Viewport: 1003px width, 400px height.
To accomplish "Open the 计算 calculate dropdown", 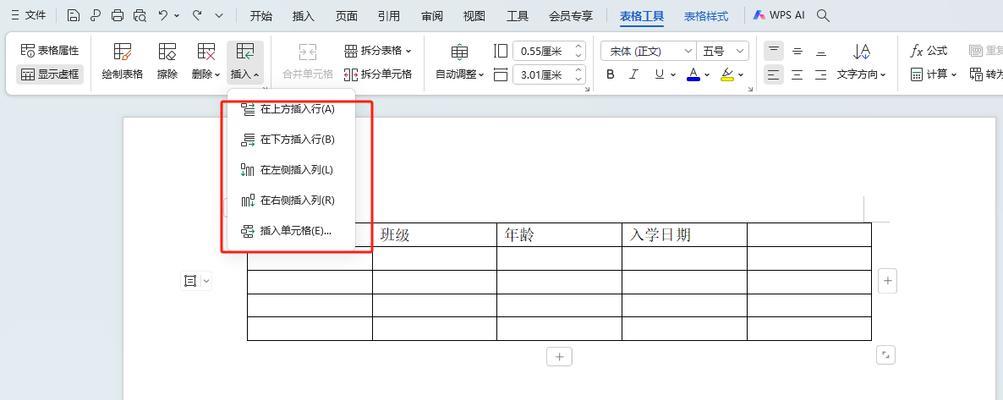I will (933, 74).
